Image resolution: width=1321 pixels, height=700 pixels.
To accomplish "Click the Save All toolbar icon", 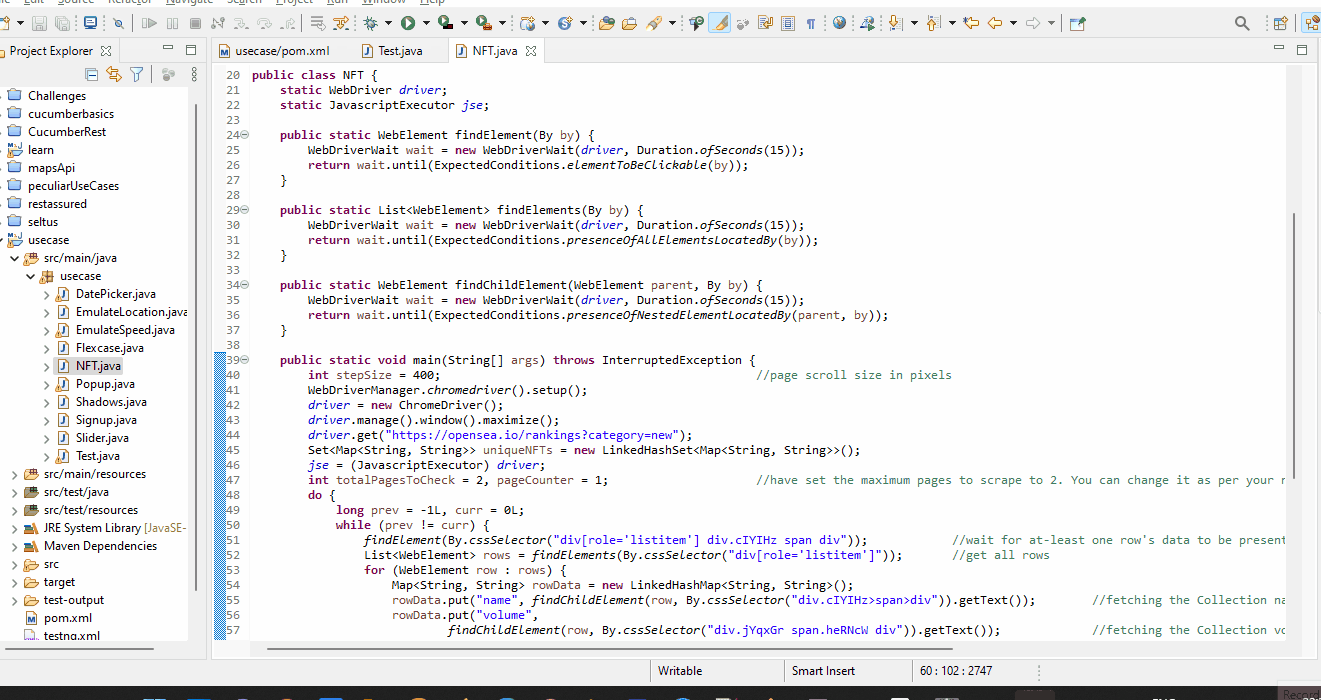I will (x=62, y=23).
